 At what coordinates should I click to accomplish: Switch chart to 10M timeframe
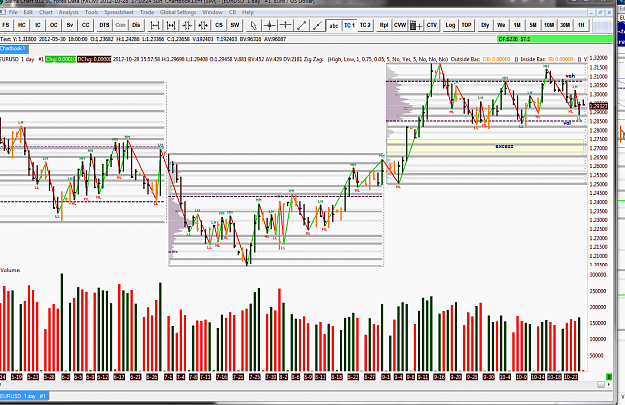[x=549, y=25]
